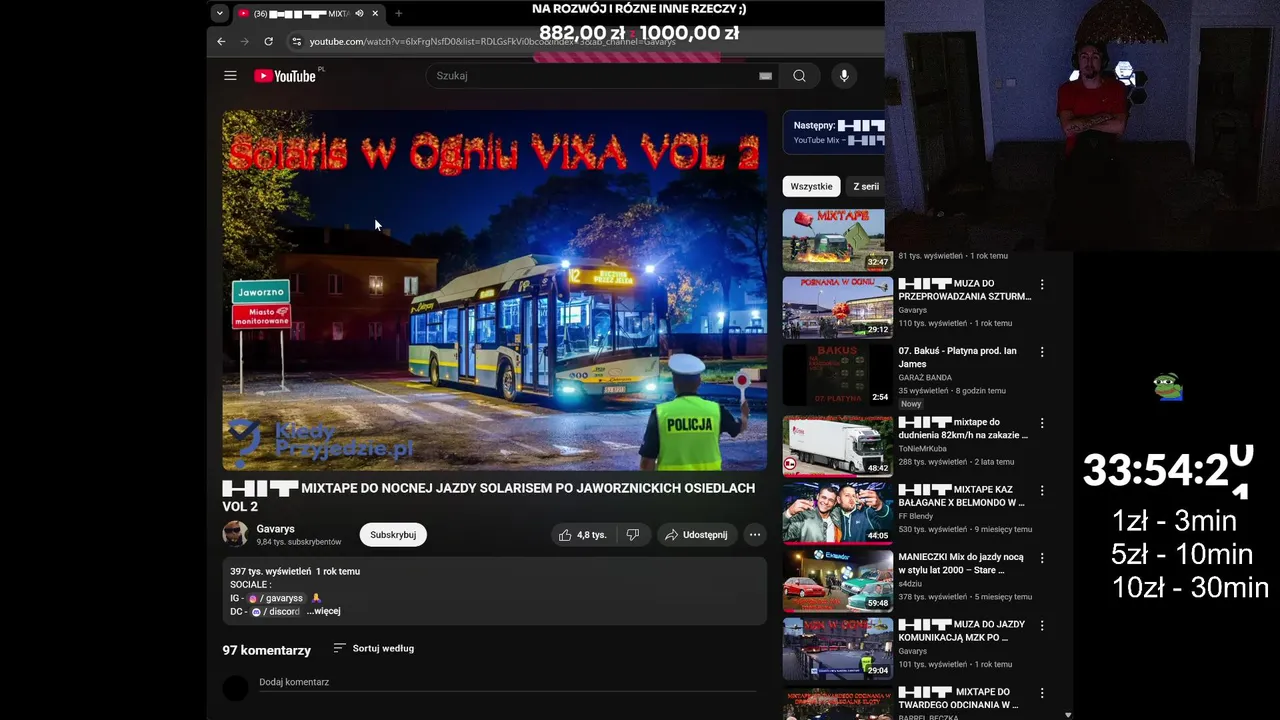This screenshot has width=1280, height=720.
Task: Dislike the video with the thumbs down
Action: click(x=633, y=535)
